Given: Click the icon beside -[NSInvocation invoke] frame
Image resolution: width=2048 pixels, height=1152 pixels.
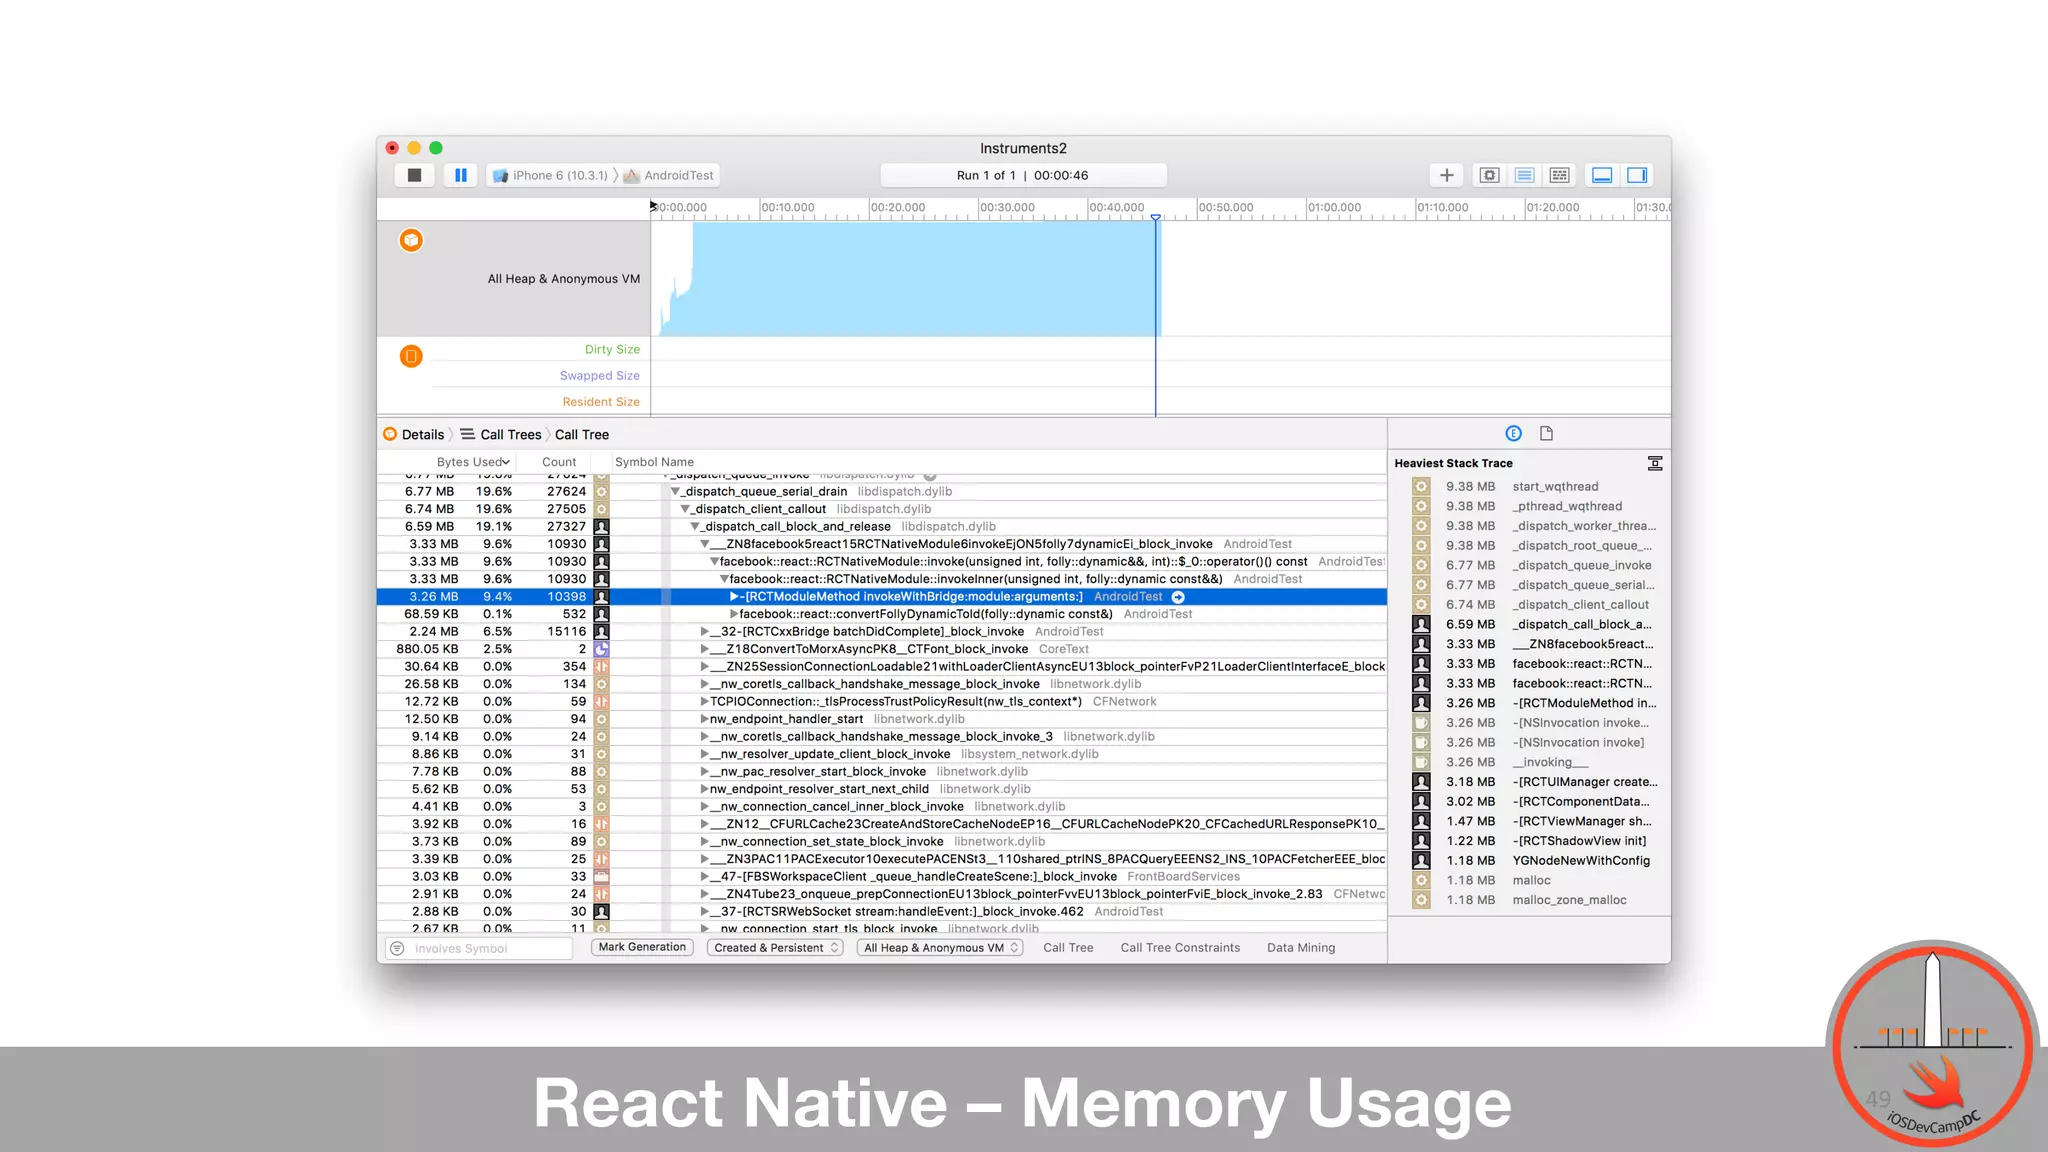Looking at the screenshot, I should pyautogui.click(x=1420, y=743).
